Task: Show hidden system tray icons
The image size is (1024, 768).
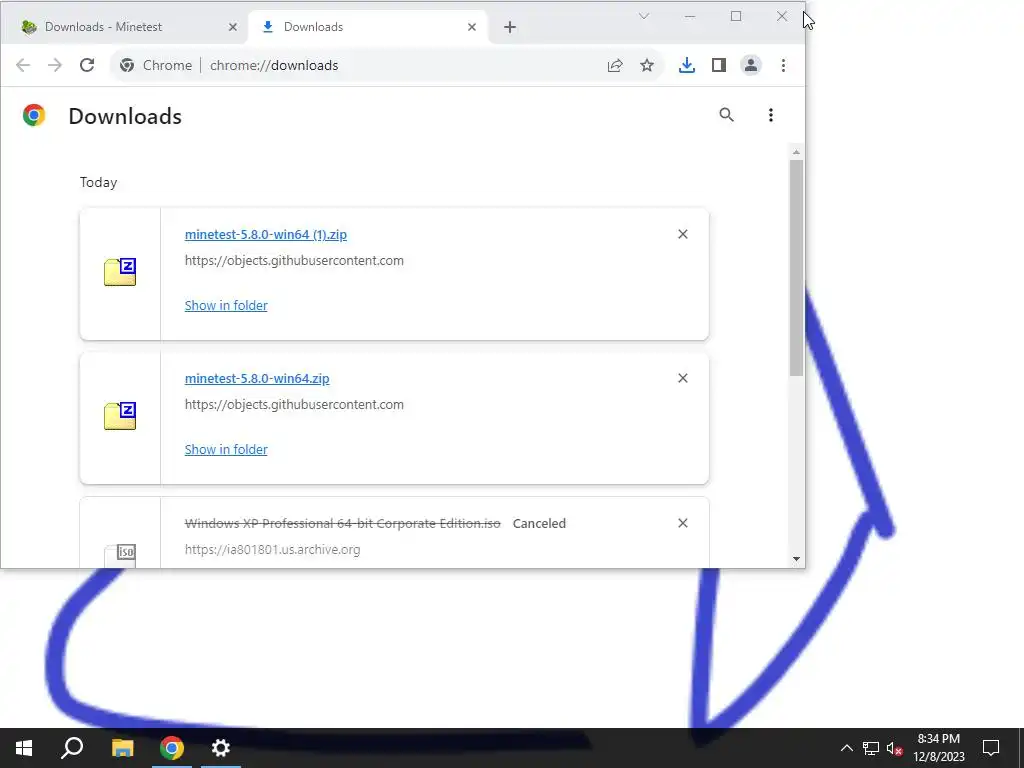Action: pyautogui.click(x=846, y=748)
